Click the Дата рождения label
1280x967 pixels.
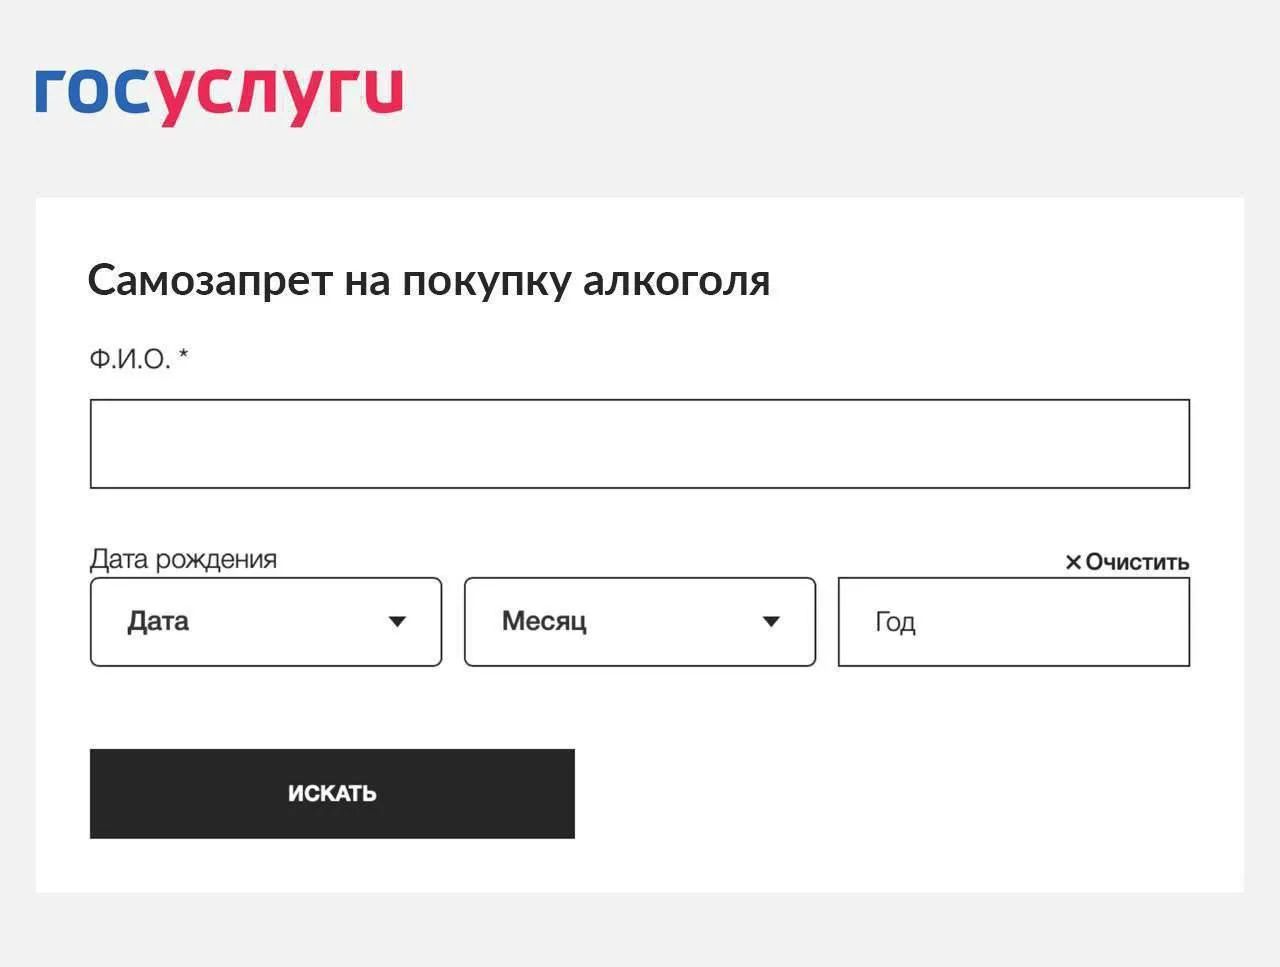[x=183, y=558]
